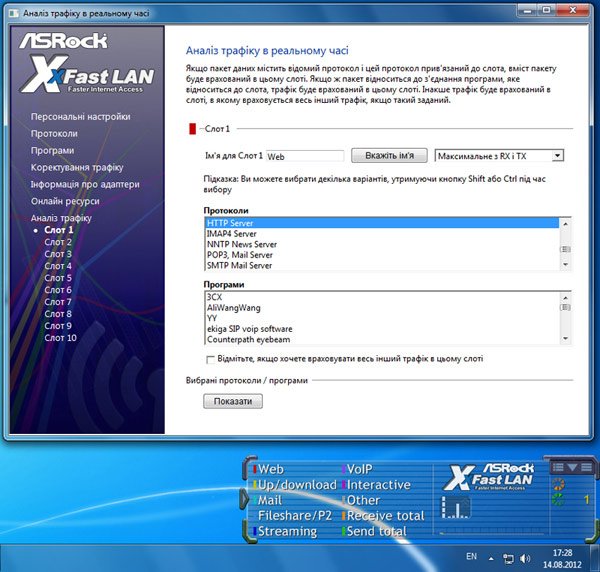
Task: Select 'SMTP Mail Server' protocol
Action: tap(382, 266)
